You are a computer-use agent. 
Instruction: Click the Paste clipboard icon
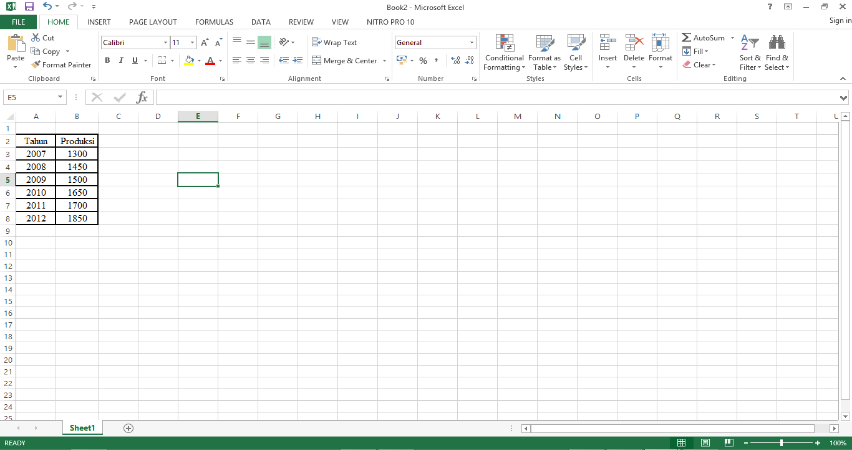pos(15,43)
